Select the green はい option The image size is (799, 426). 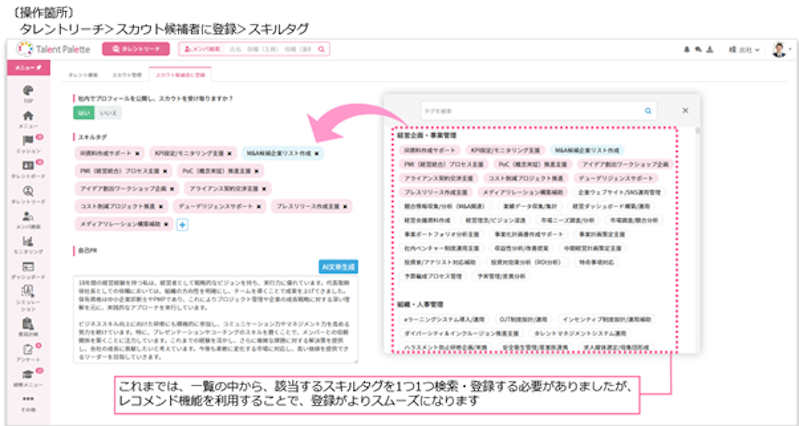click(x=82, y=114)
